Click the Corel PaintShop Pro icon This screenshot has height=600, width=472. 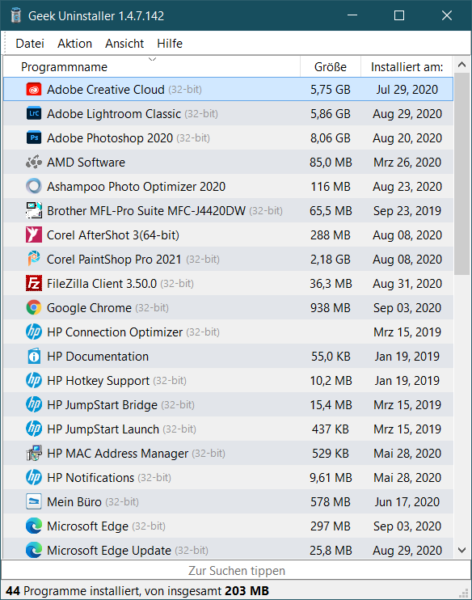[x=34, y=259]
